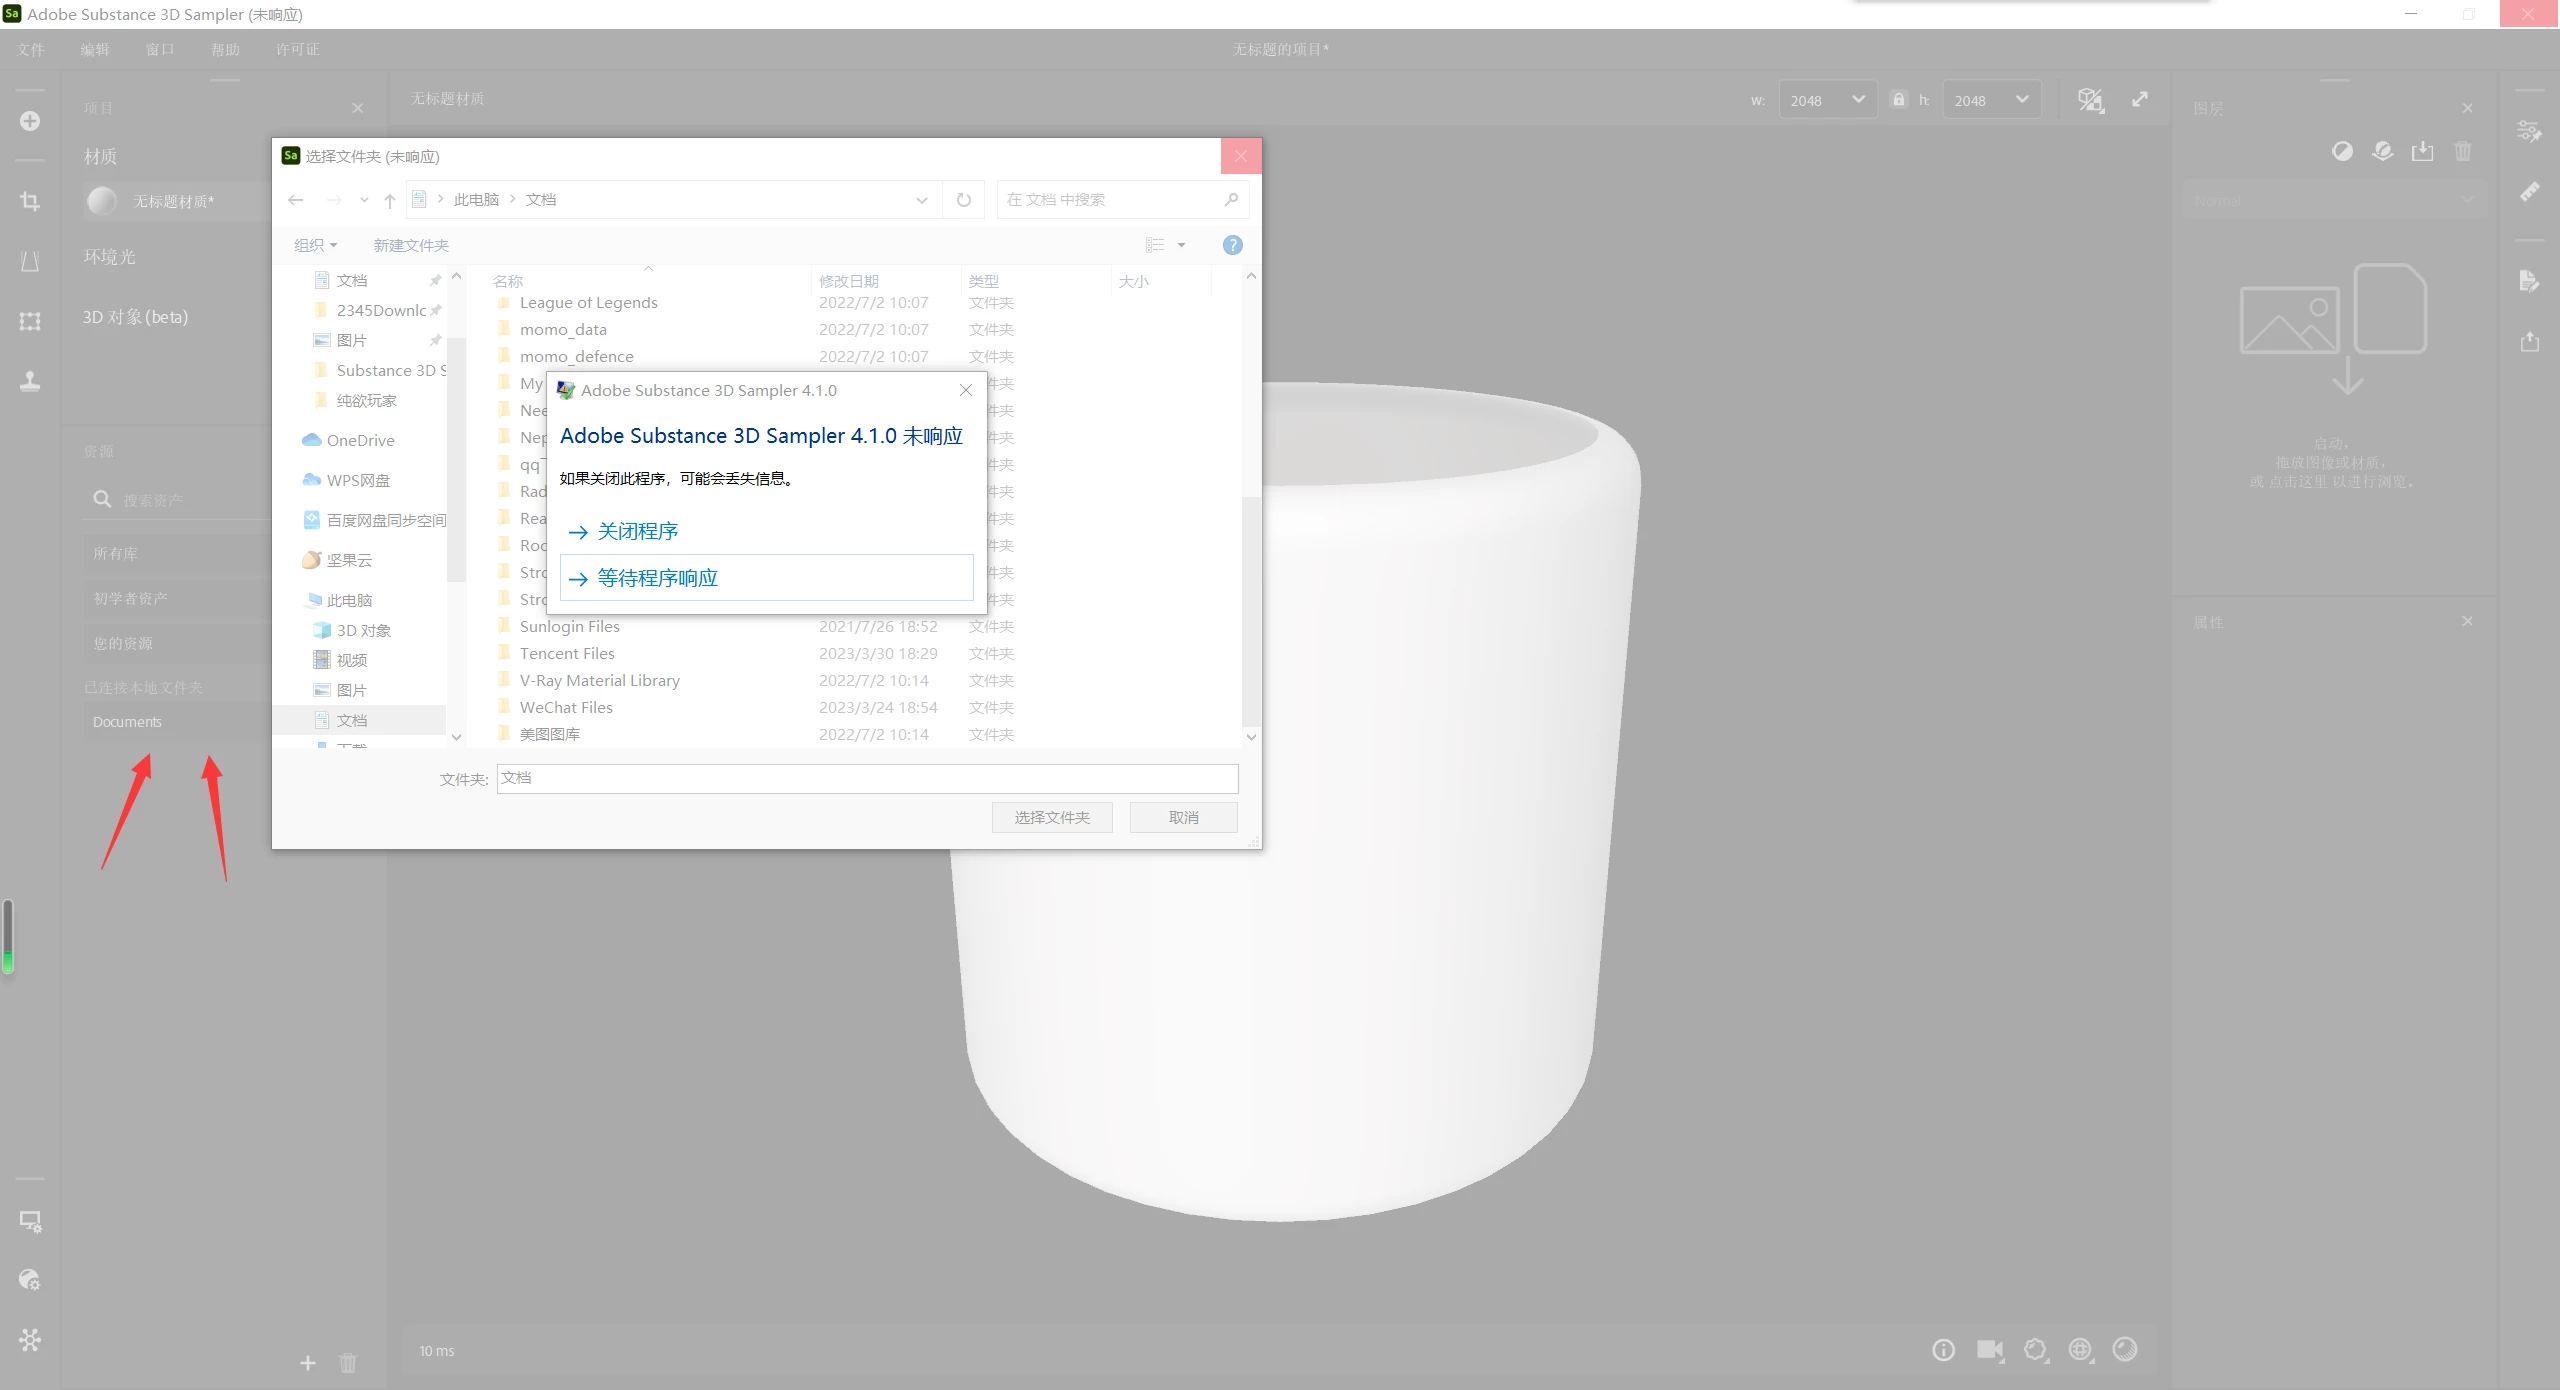Open the 许可证 menu
Image resolution: width=2560 pixels, height=1390 pixels.
(x=297, y=49)
